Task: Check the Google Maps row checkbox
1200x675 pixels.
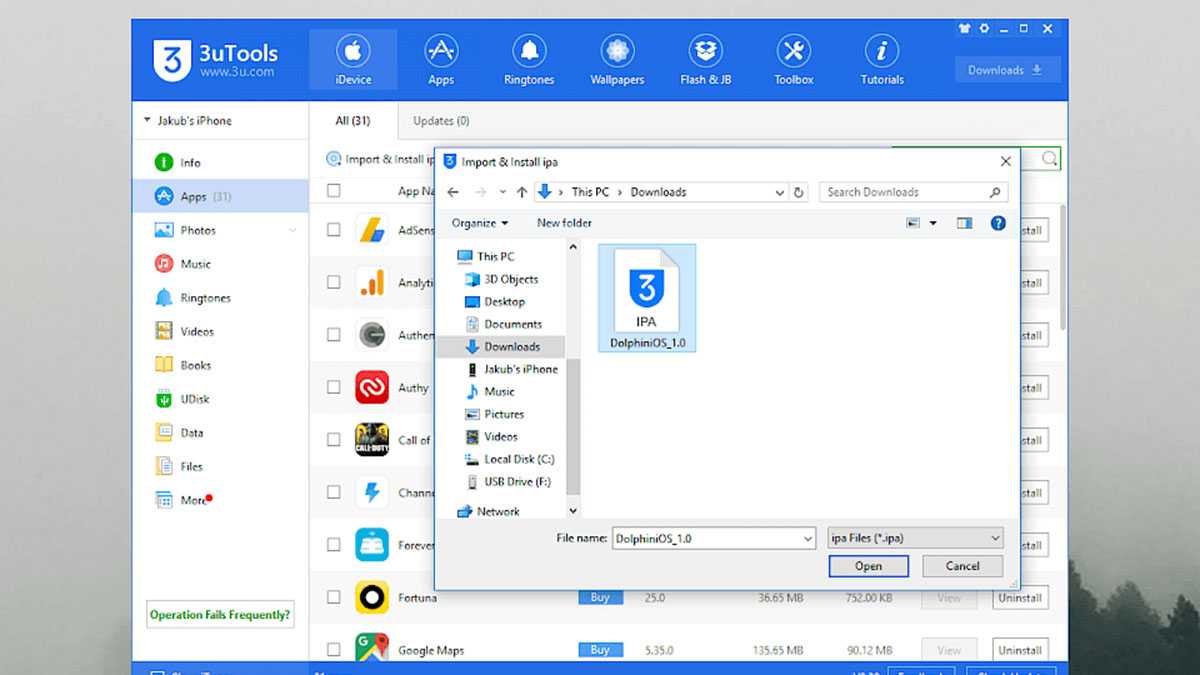Action: [x=334, y=649]
